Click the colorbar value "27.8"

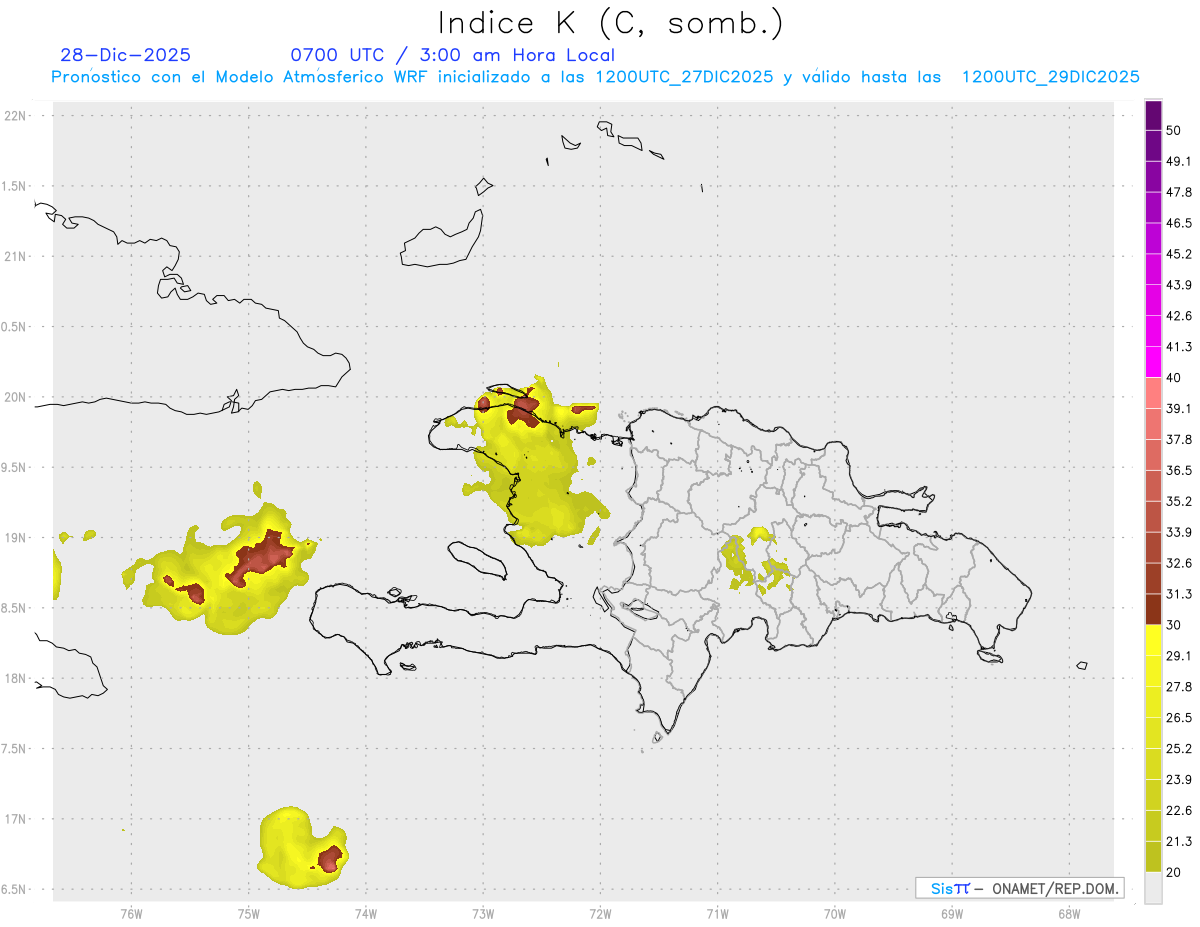click(1179, 687)
